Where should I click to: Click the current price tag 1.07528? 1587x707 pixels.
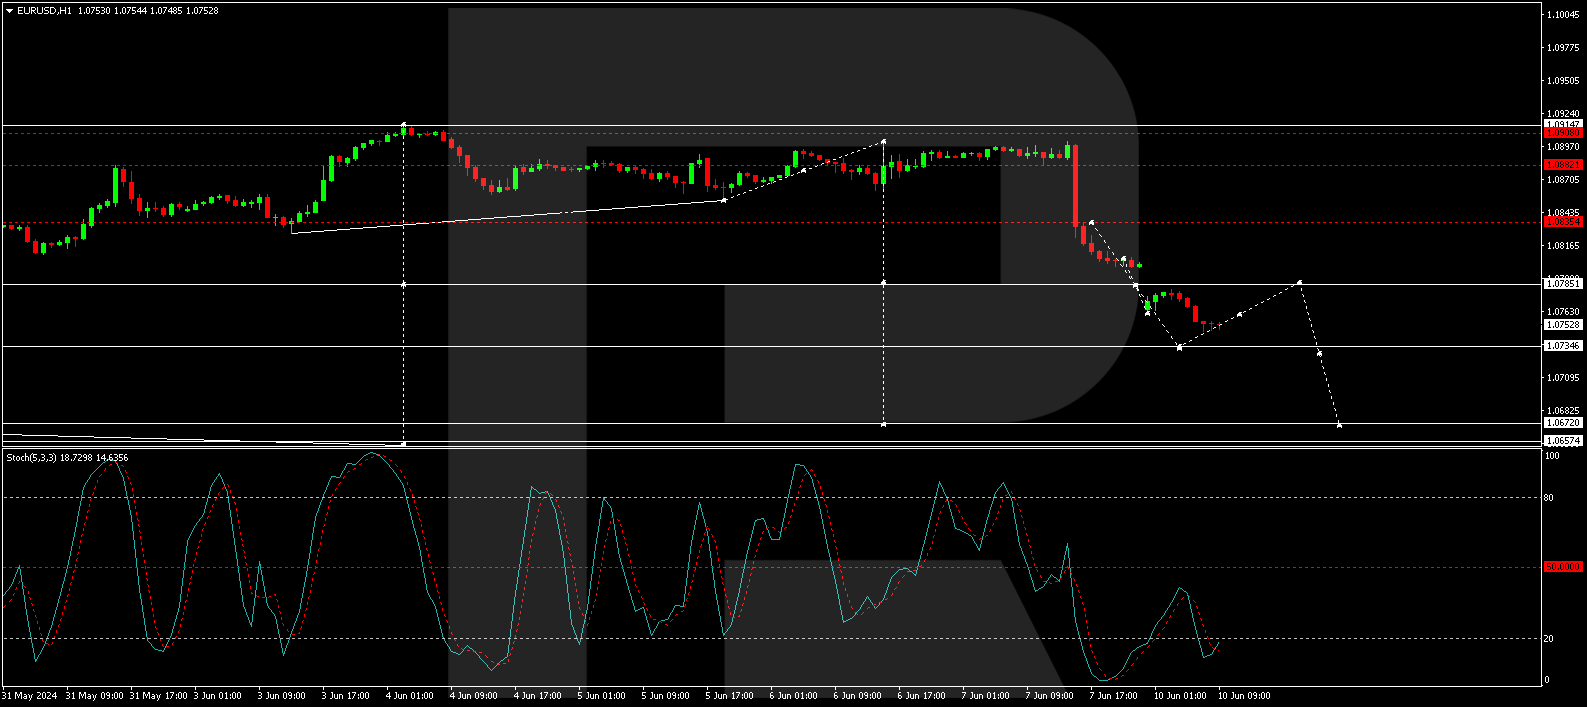point(1563,324)
